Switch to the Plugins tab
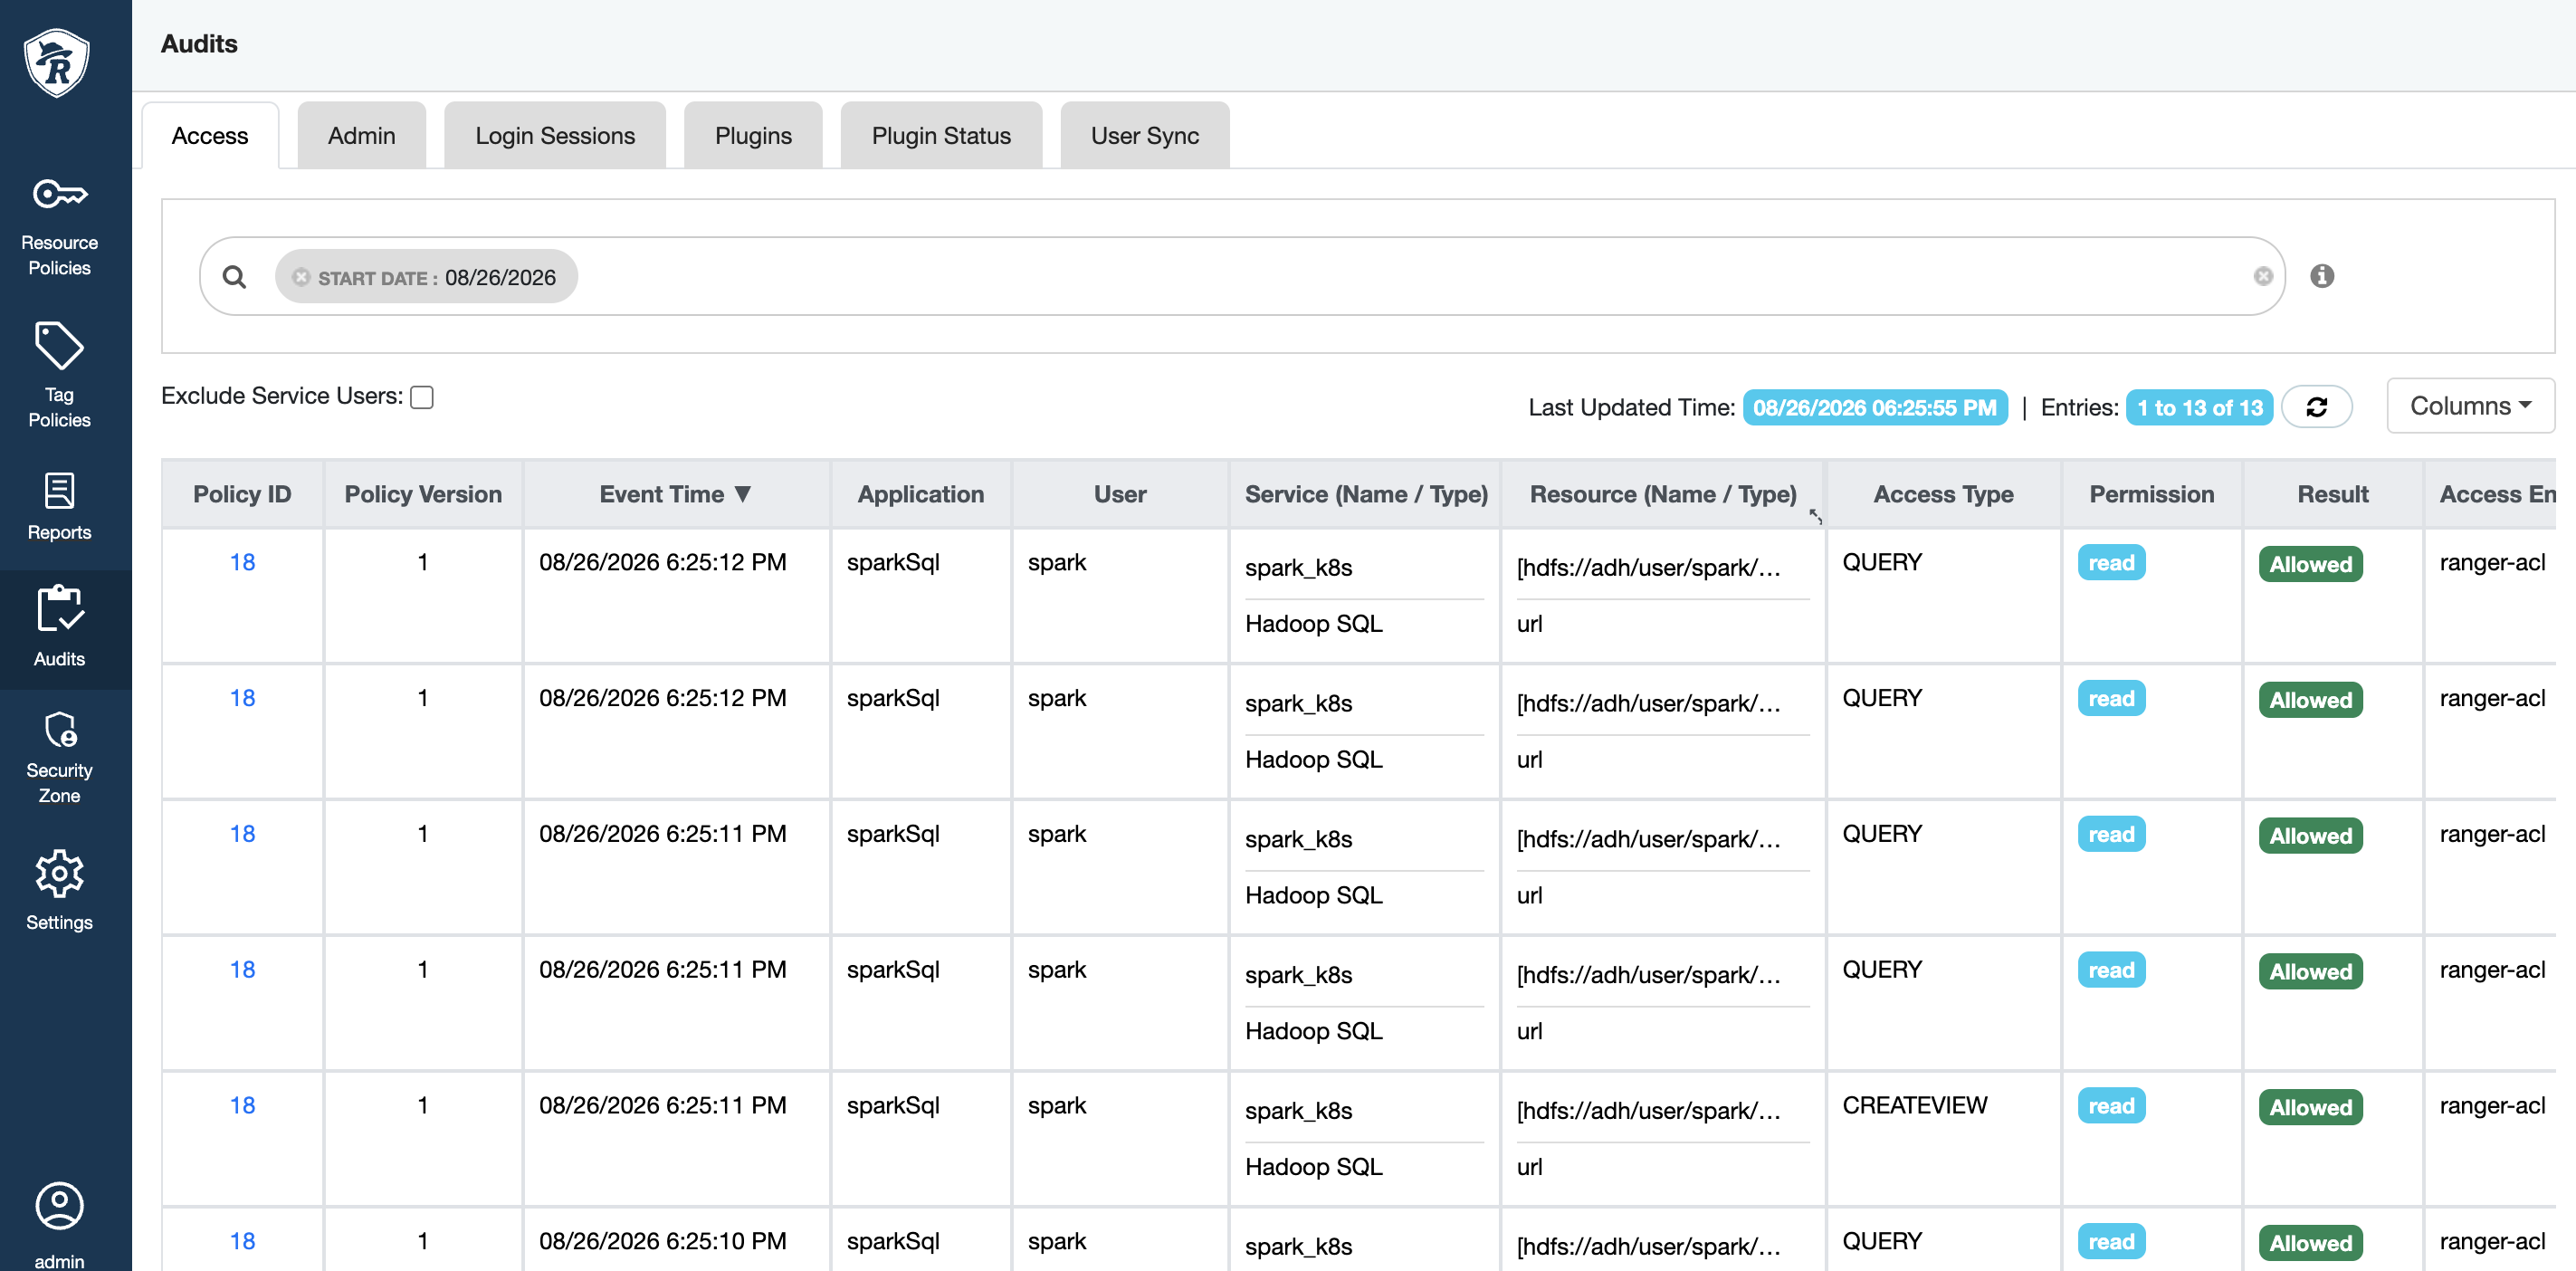The width and height of the screenshot is (2576, 1271). click(x=753, y=136)
